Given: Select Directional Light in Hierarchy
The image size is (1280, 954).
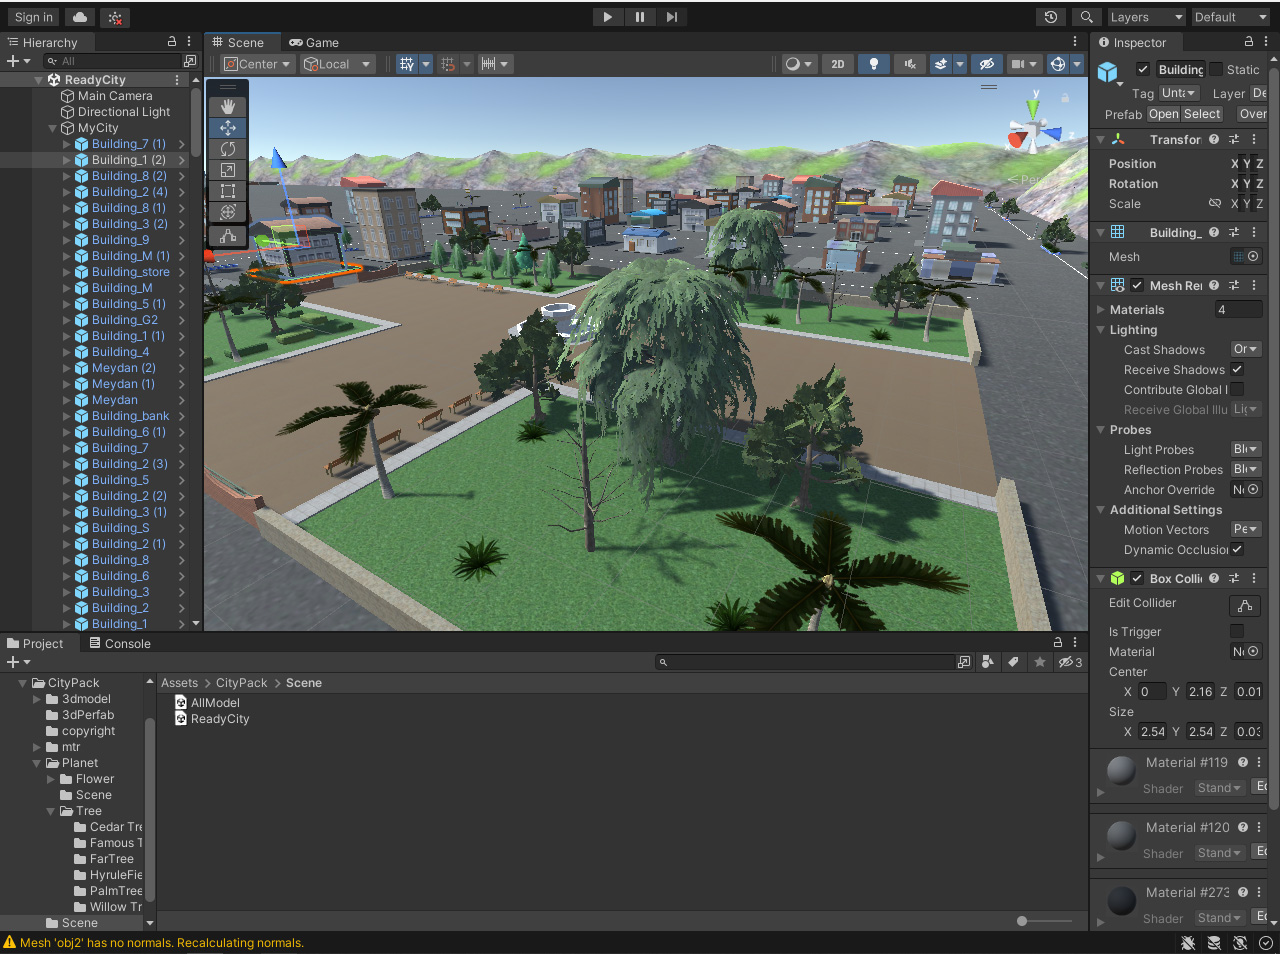Looking at the screenshot, I should pos(124,112).
